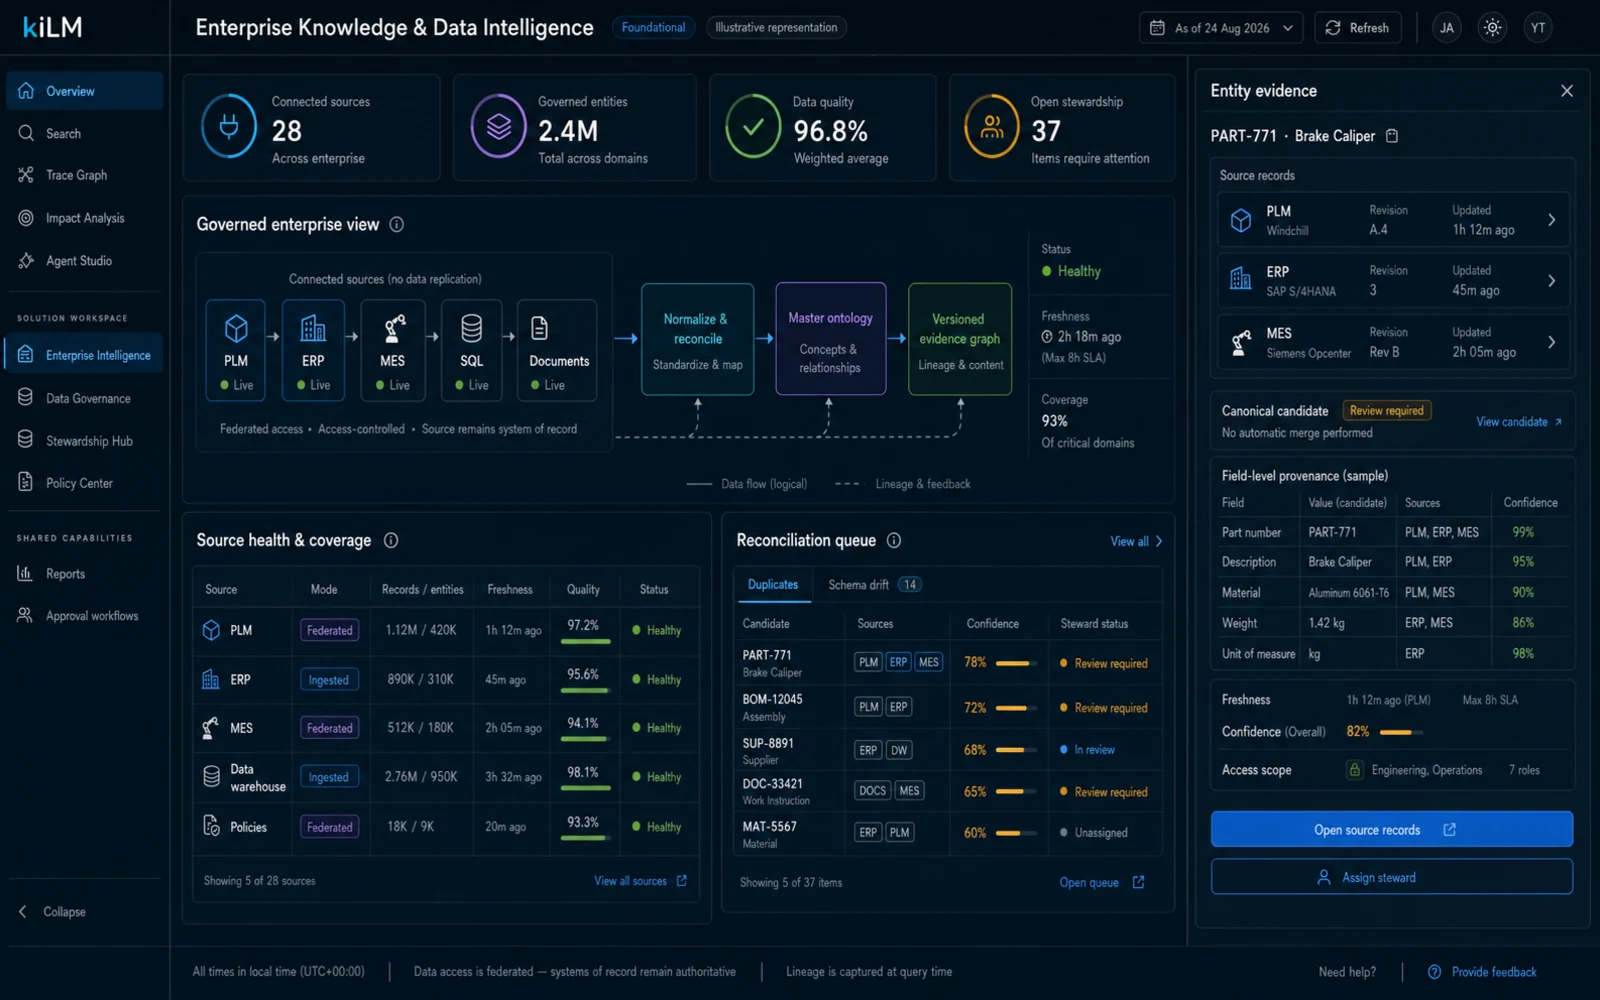Toggle light theme sun icon
The image size is (1600, 1000).
(1492, 28)
